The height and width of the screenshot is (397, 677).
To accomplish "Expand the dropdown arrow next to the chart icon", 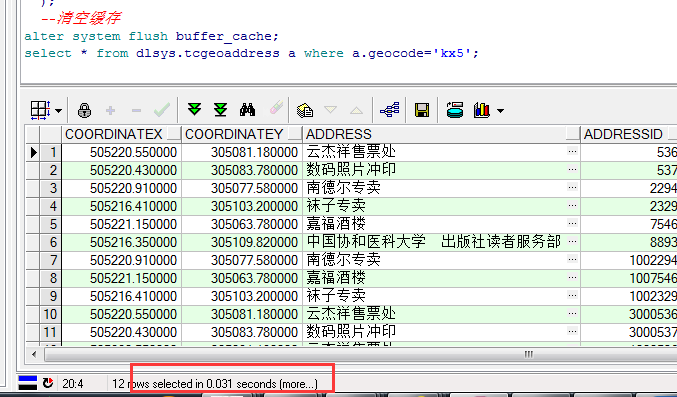I will click(x=500, y=111).
